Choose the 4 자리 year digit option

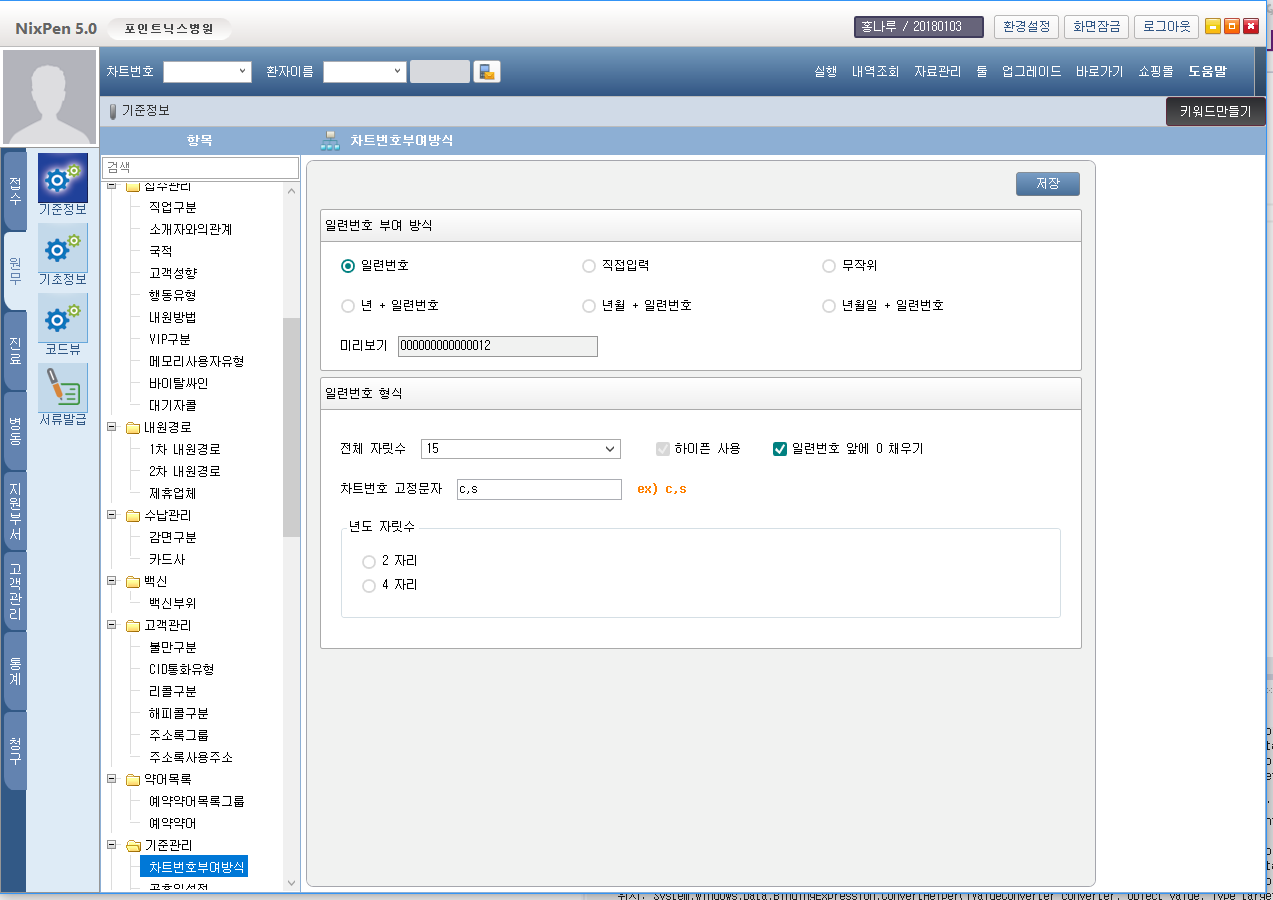369,586
